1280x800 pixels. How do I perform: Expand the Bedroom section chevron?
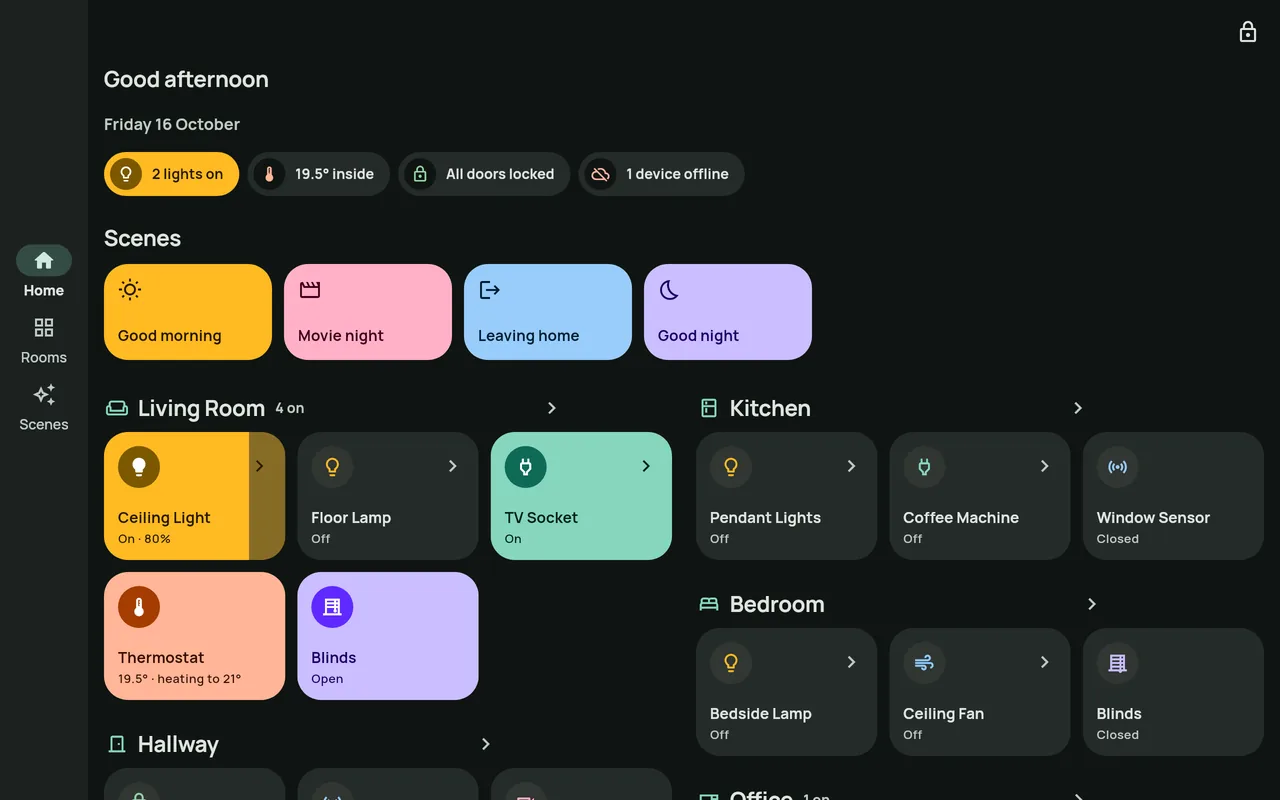tap(1092, 604)
